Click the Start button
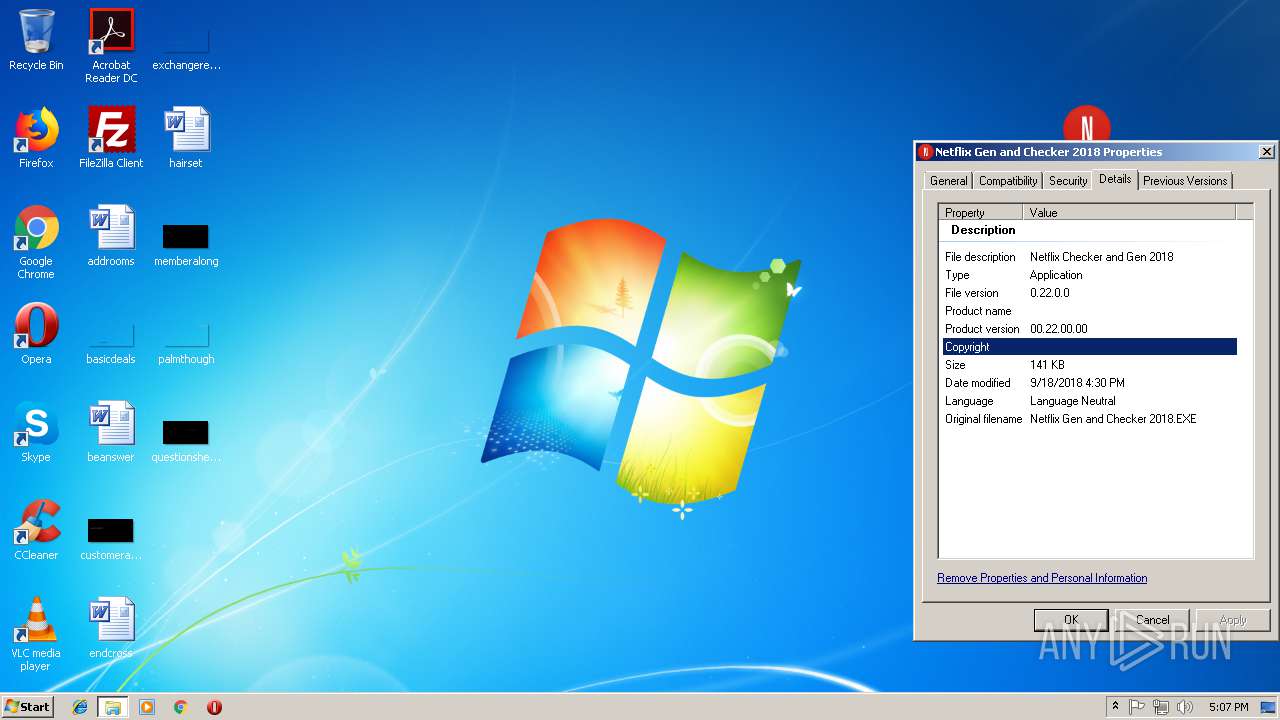 (x=28, y=707)
